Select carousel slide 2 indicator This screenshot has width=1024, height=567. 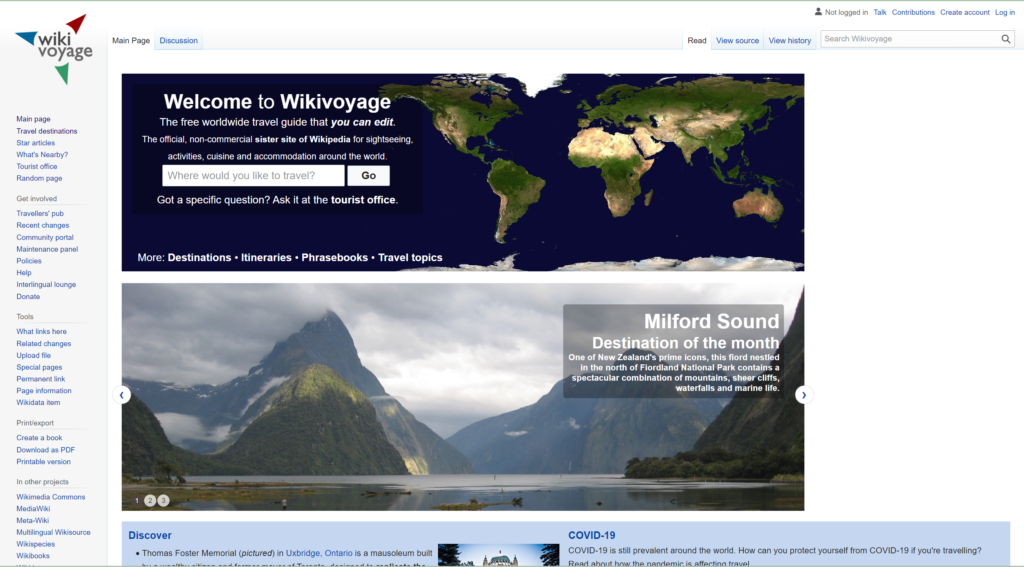click(150, 500)
